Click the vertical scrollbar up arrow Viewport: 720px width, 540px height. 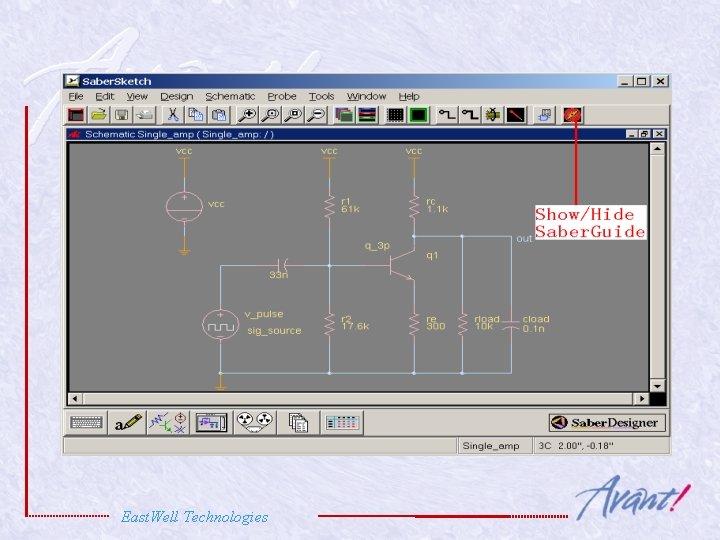(x=658, y=149)
